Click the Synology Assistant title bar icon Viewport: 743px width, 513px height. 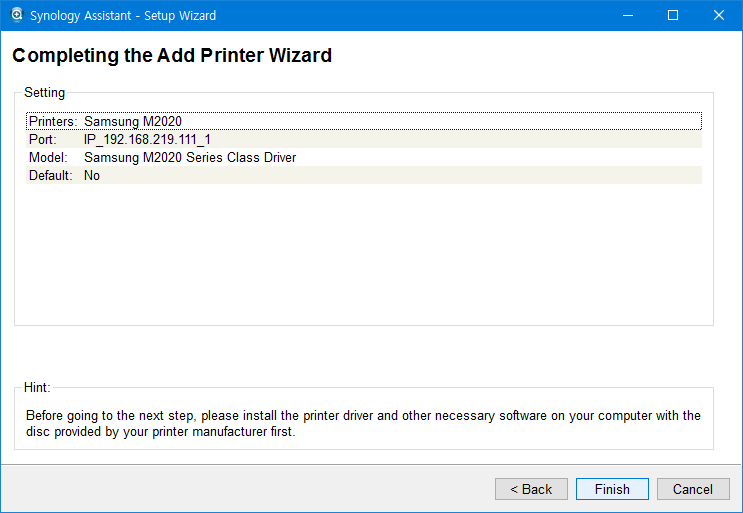click(16, 15)
